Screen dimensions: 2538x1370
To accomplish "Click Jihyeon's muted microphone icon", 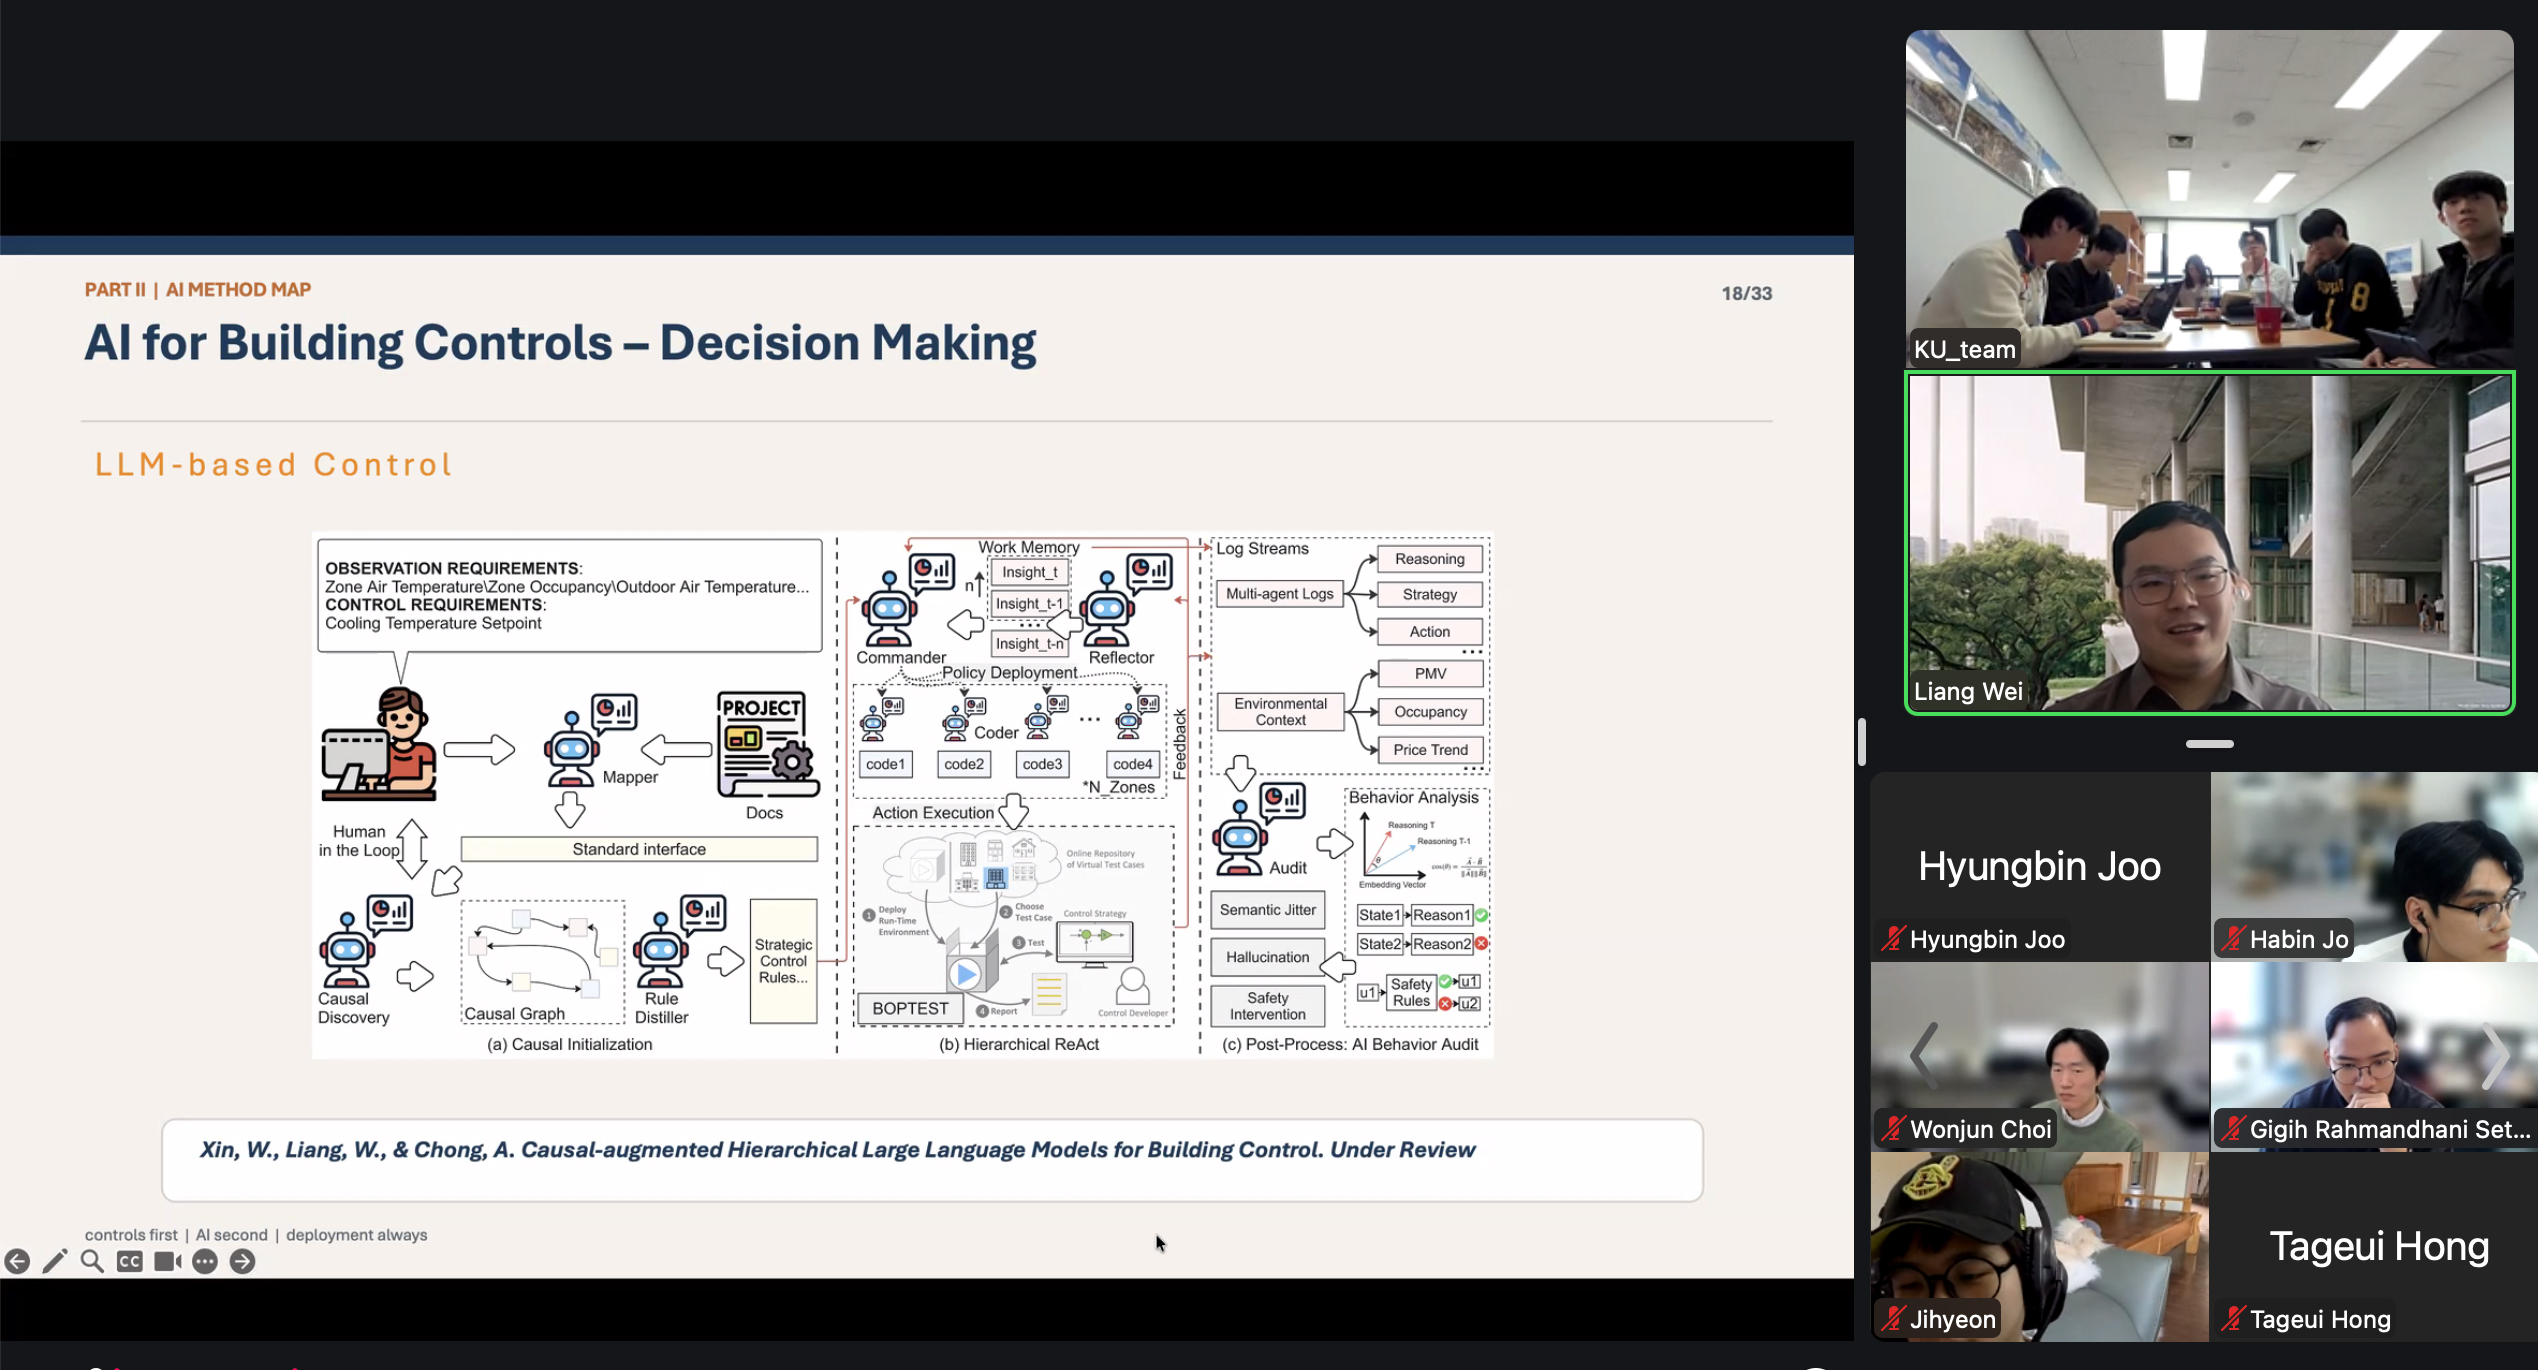I will [x=1892, y=1319].
